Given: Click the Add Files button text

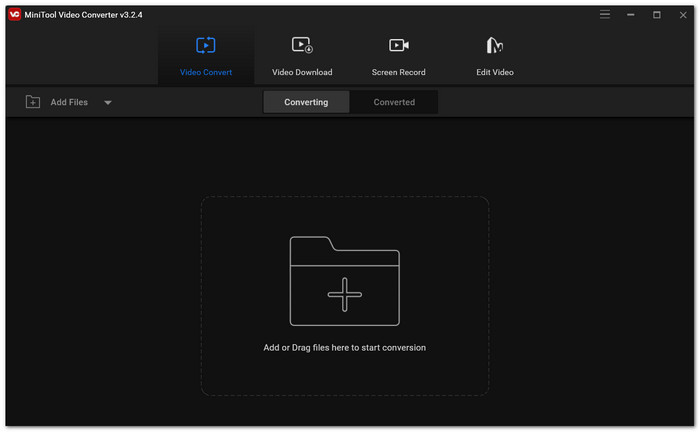Looking at the screenshot, I should point(69,102).
